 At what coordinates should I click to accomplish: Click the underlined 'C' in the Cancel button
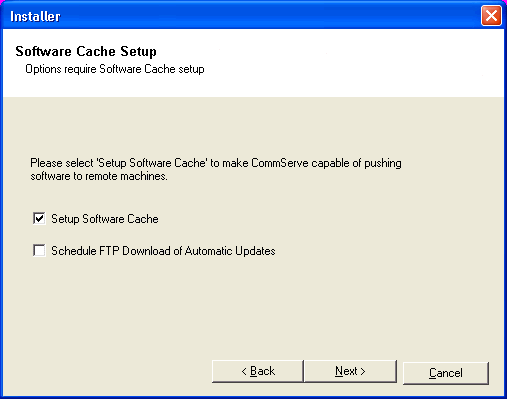pyautogui.click(x=433, y=373)
